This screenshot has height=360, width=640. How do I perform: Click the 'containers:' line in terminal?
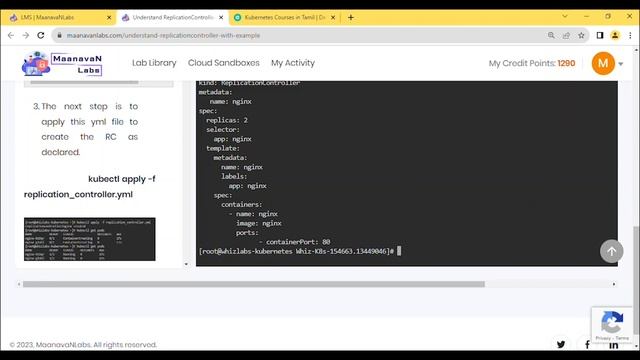(242, 204)
